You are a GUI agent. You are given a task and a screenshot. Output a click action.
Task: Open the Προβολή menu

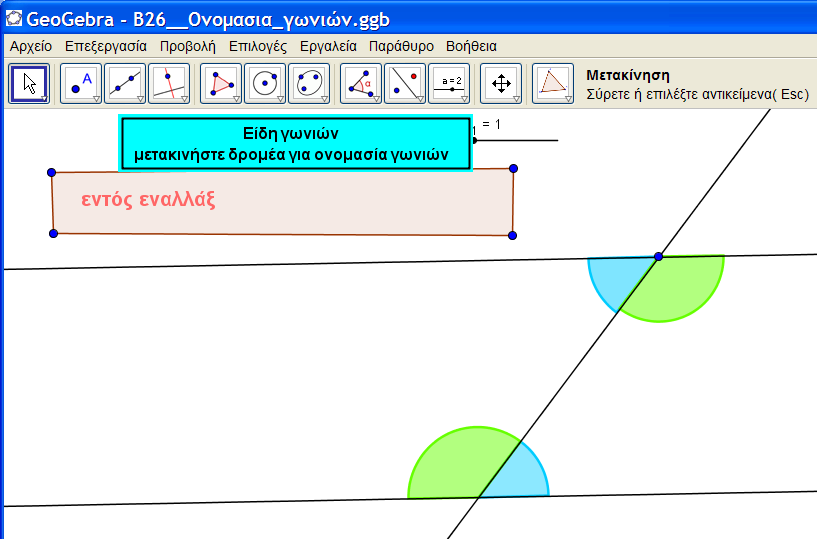(x=187, y=46)
